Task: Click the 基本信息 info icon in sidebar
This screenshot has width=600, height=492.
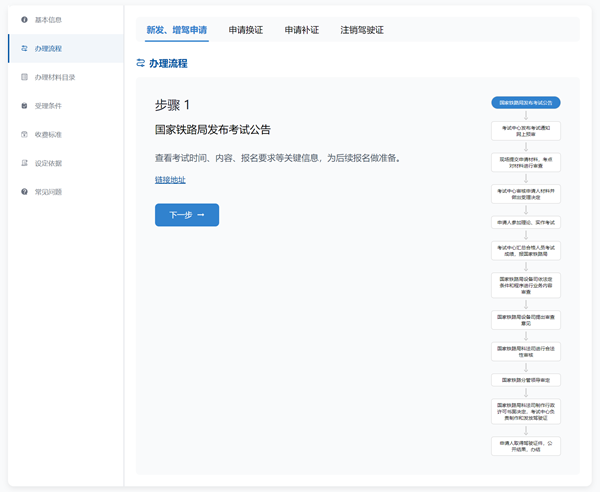Action: point(24,19)
